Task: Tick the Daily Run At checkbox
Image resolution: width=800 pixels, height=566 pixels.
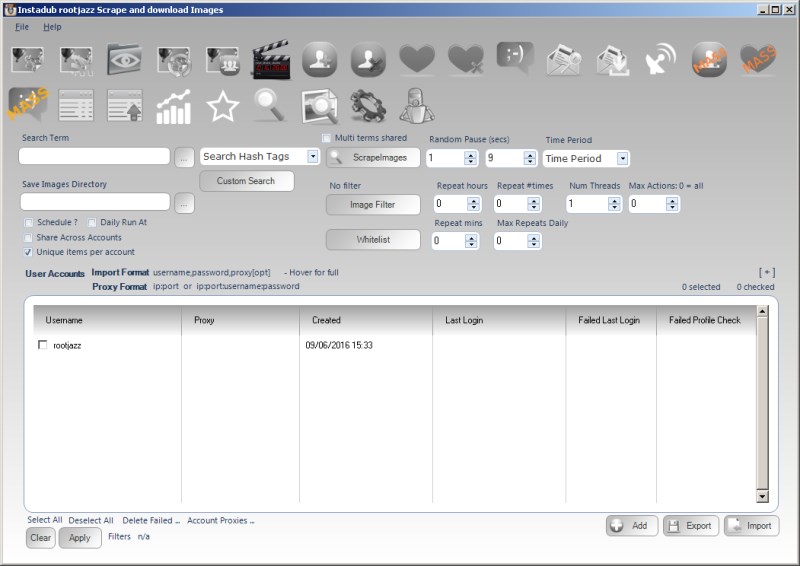Action: point(92,223)
